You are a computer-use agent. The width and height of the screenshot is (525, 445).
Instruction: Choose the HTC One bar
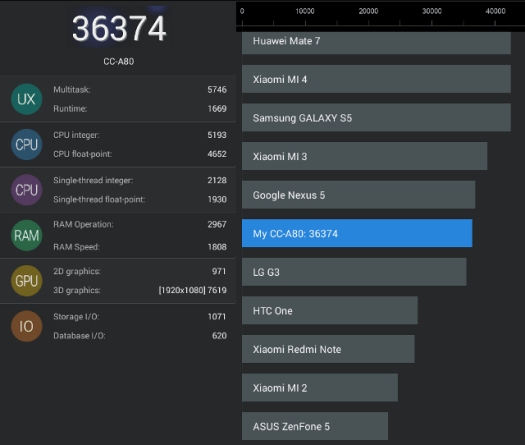[330, 310]
